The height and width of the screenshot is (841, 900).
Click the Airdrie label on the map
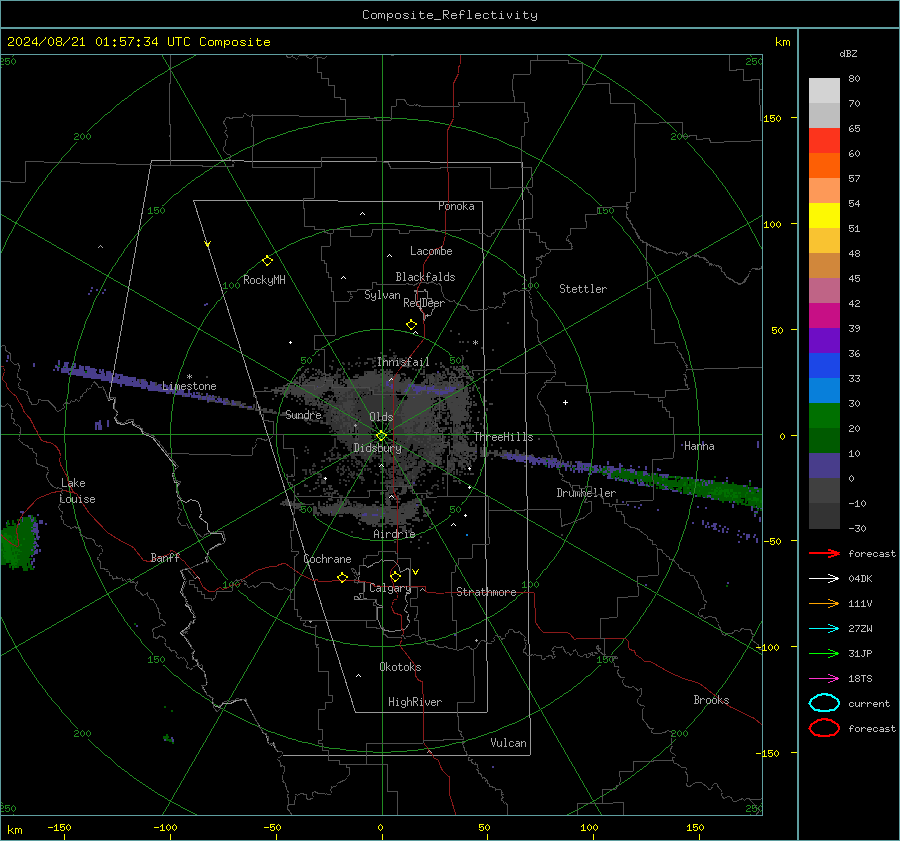(x=394, y=534)
